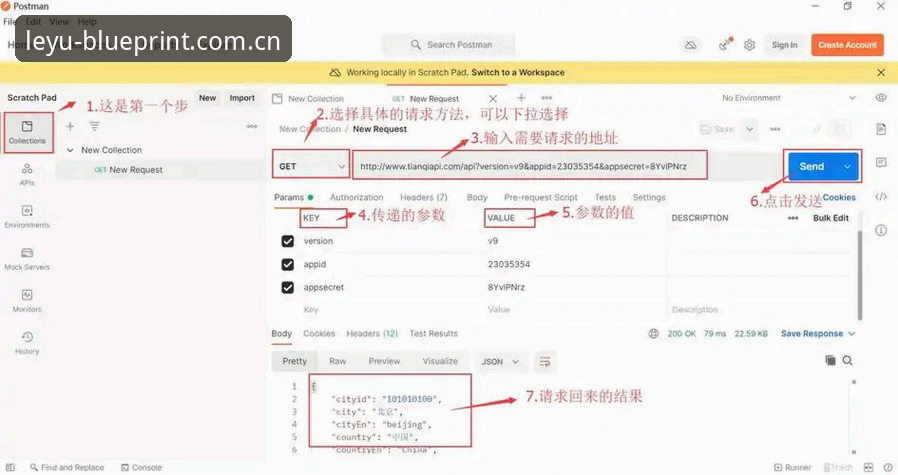This screenshot has width=898, height=475.
Task: Uncheck the version parameter checkbox
Action: point(287,241)
